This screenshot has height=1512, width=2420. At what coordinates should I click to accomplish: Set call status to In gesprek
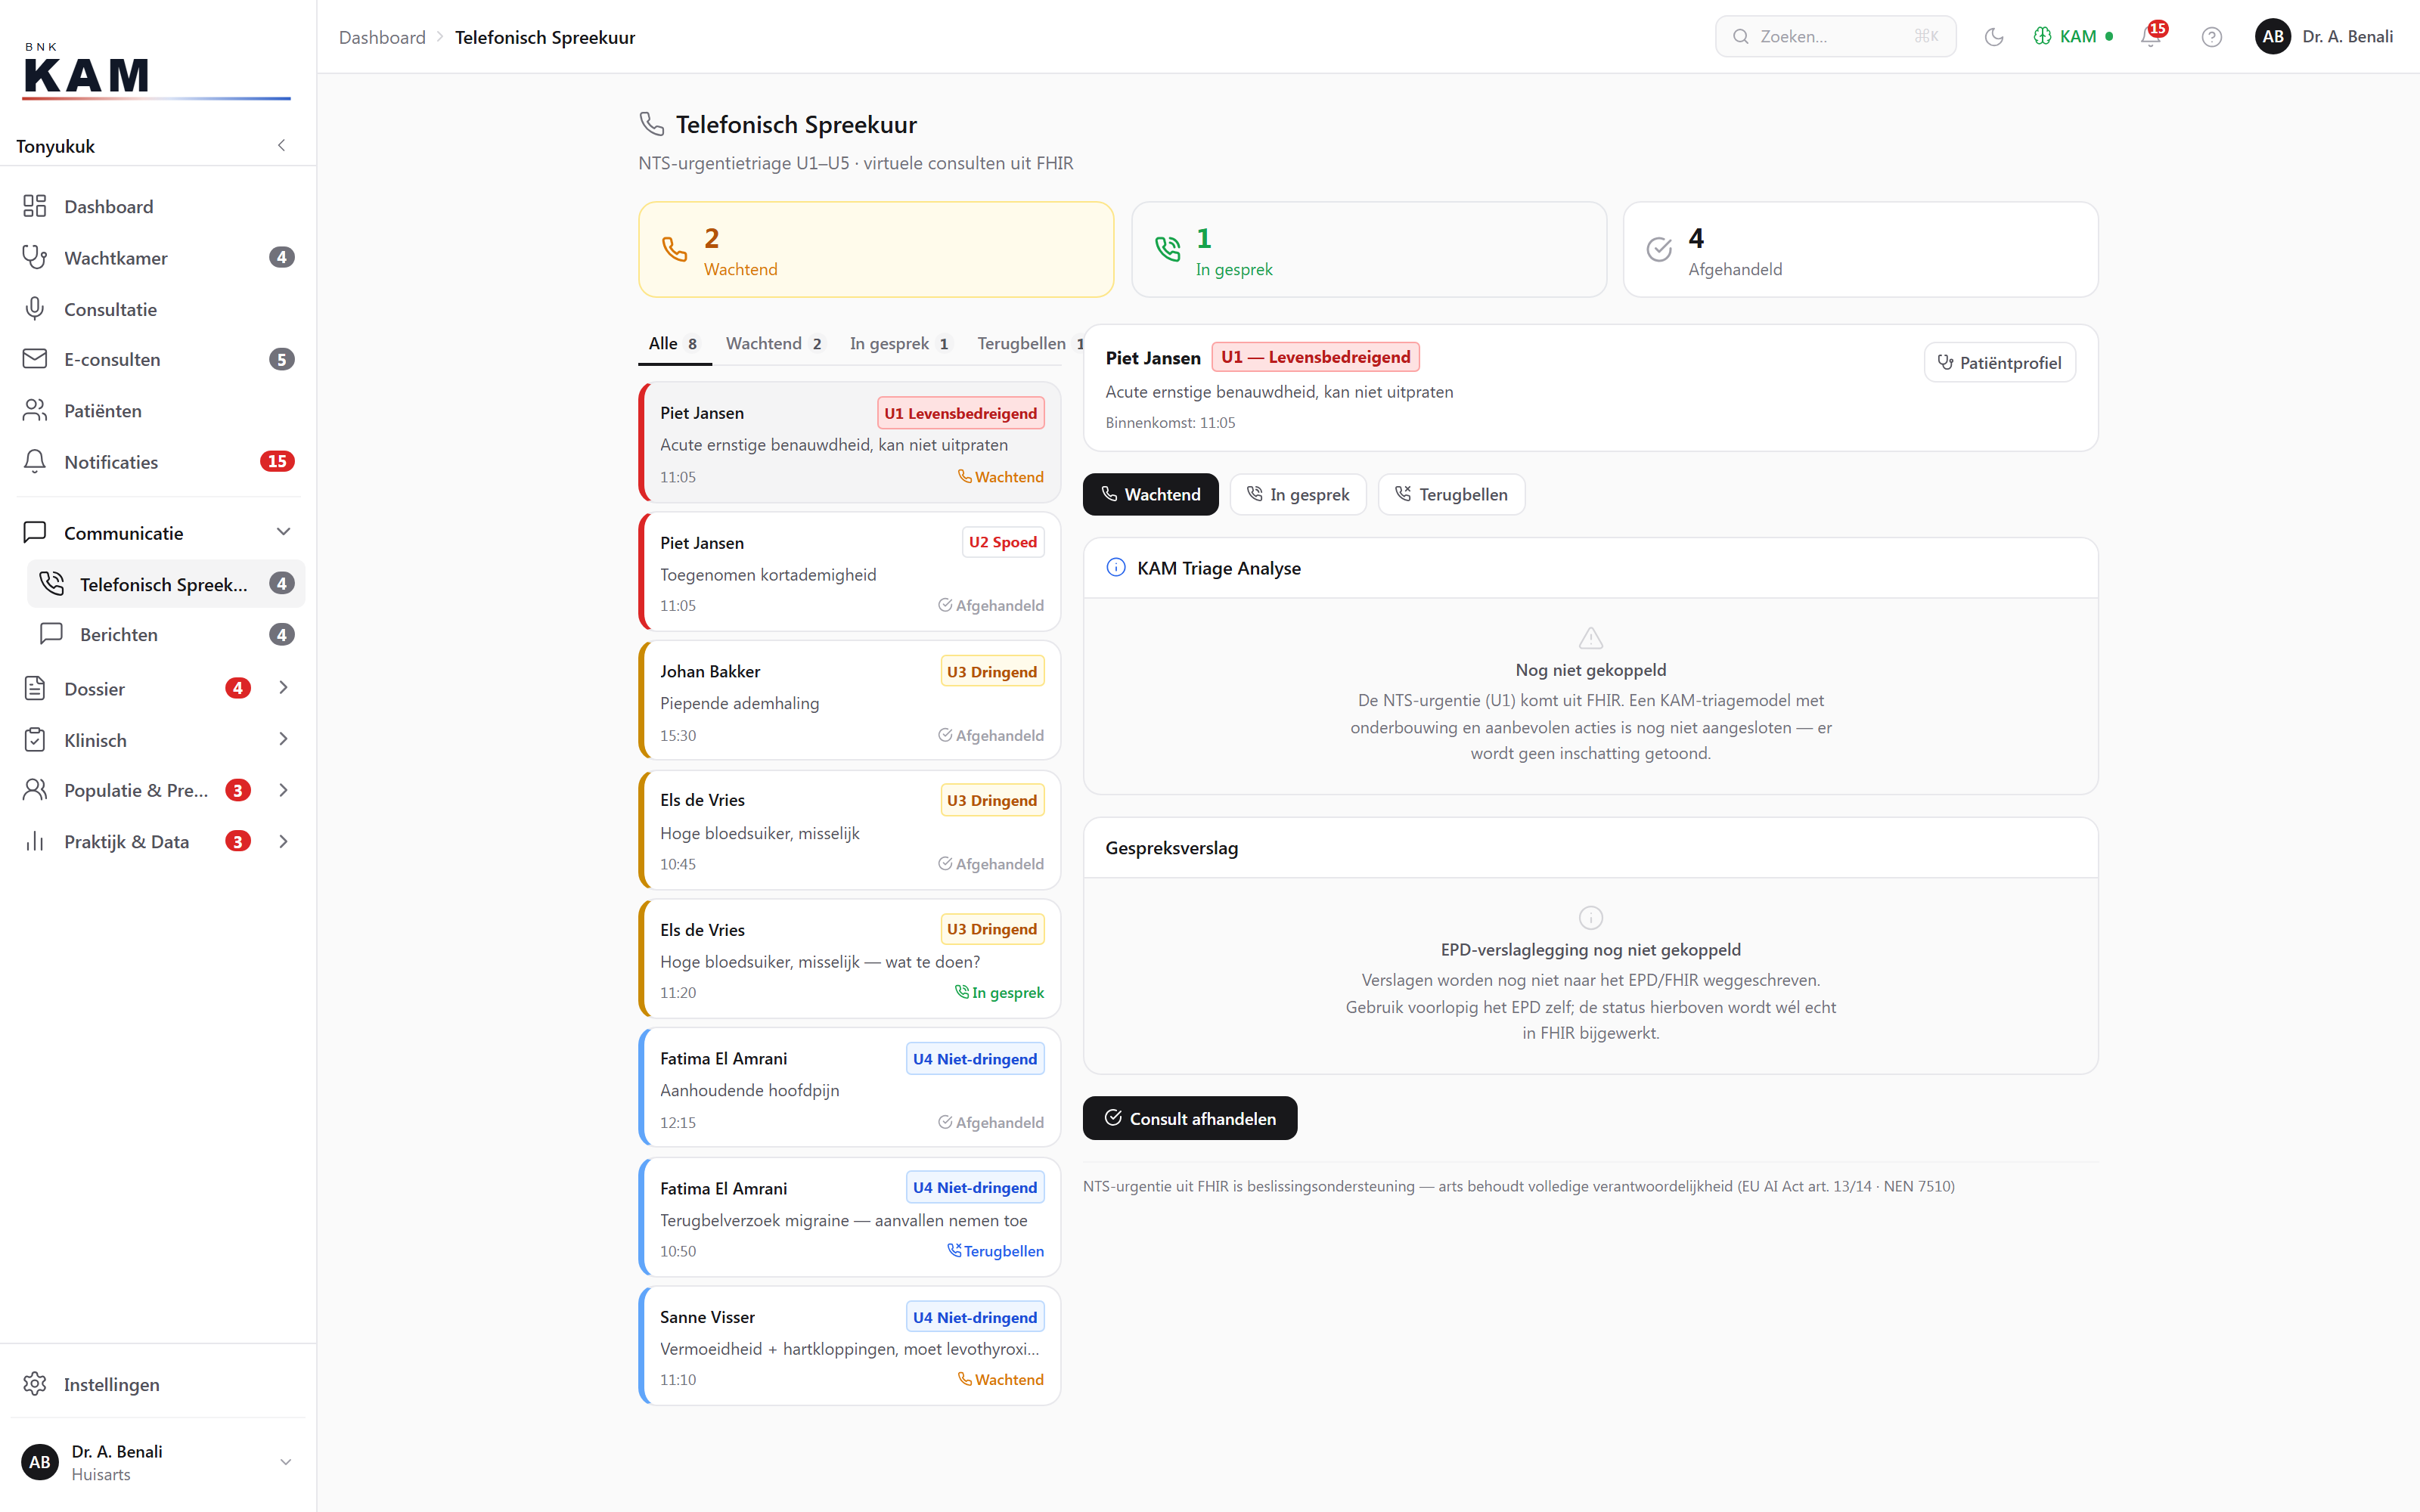point(1298,494)
